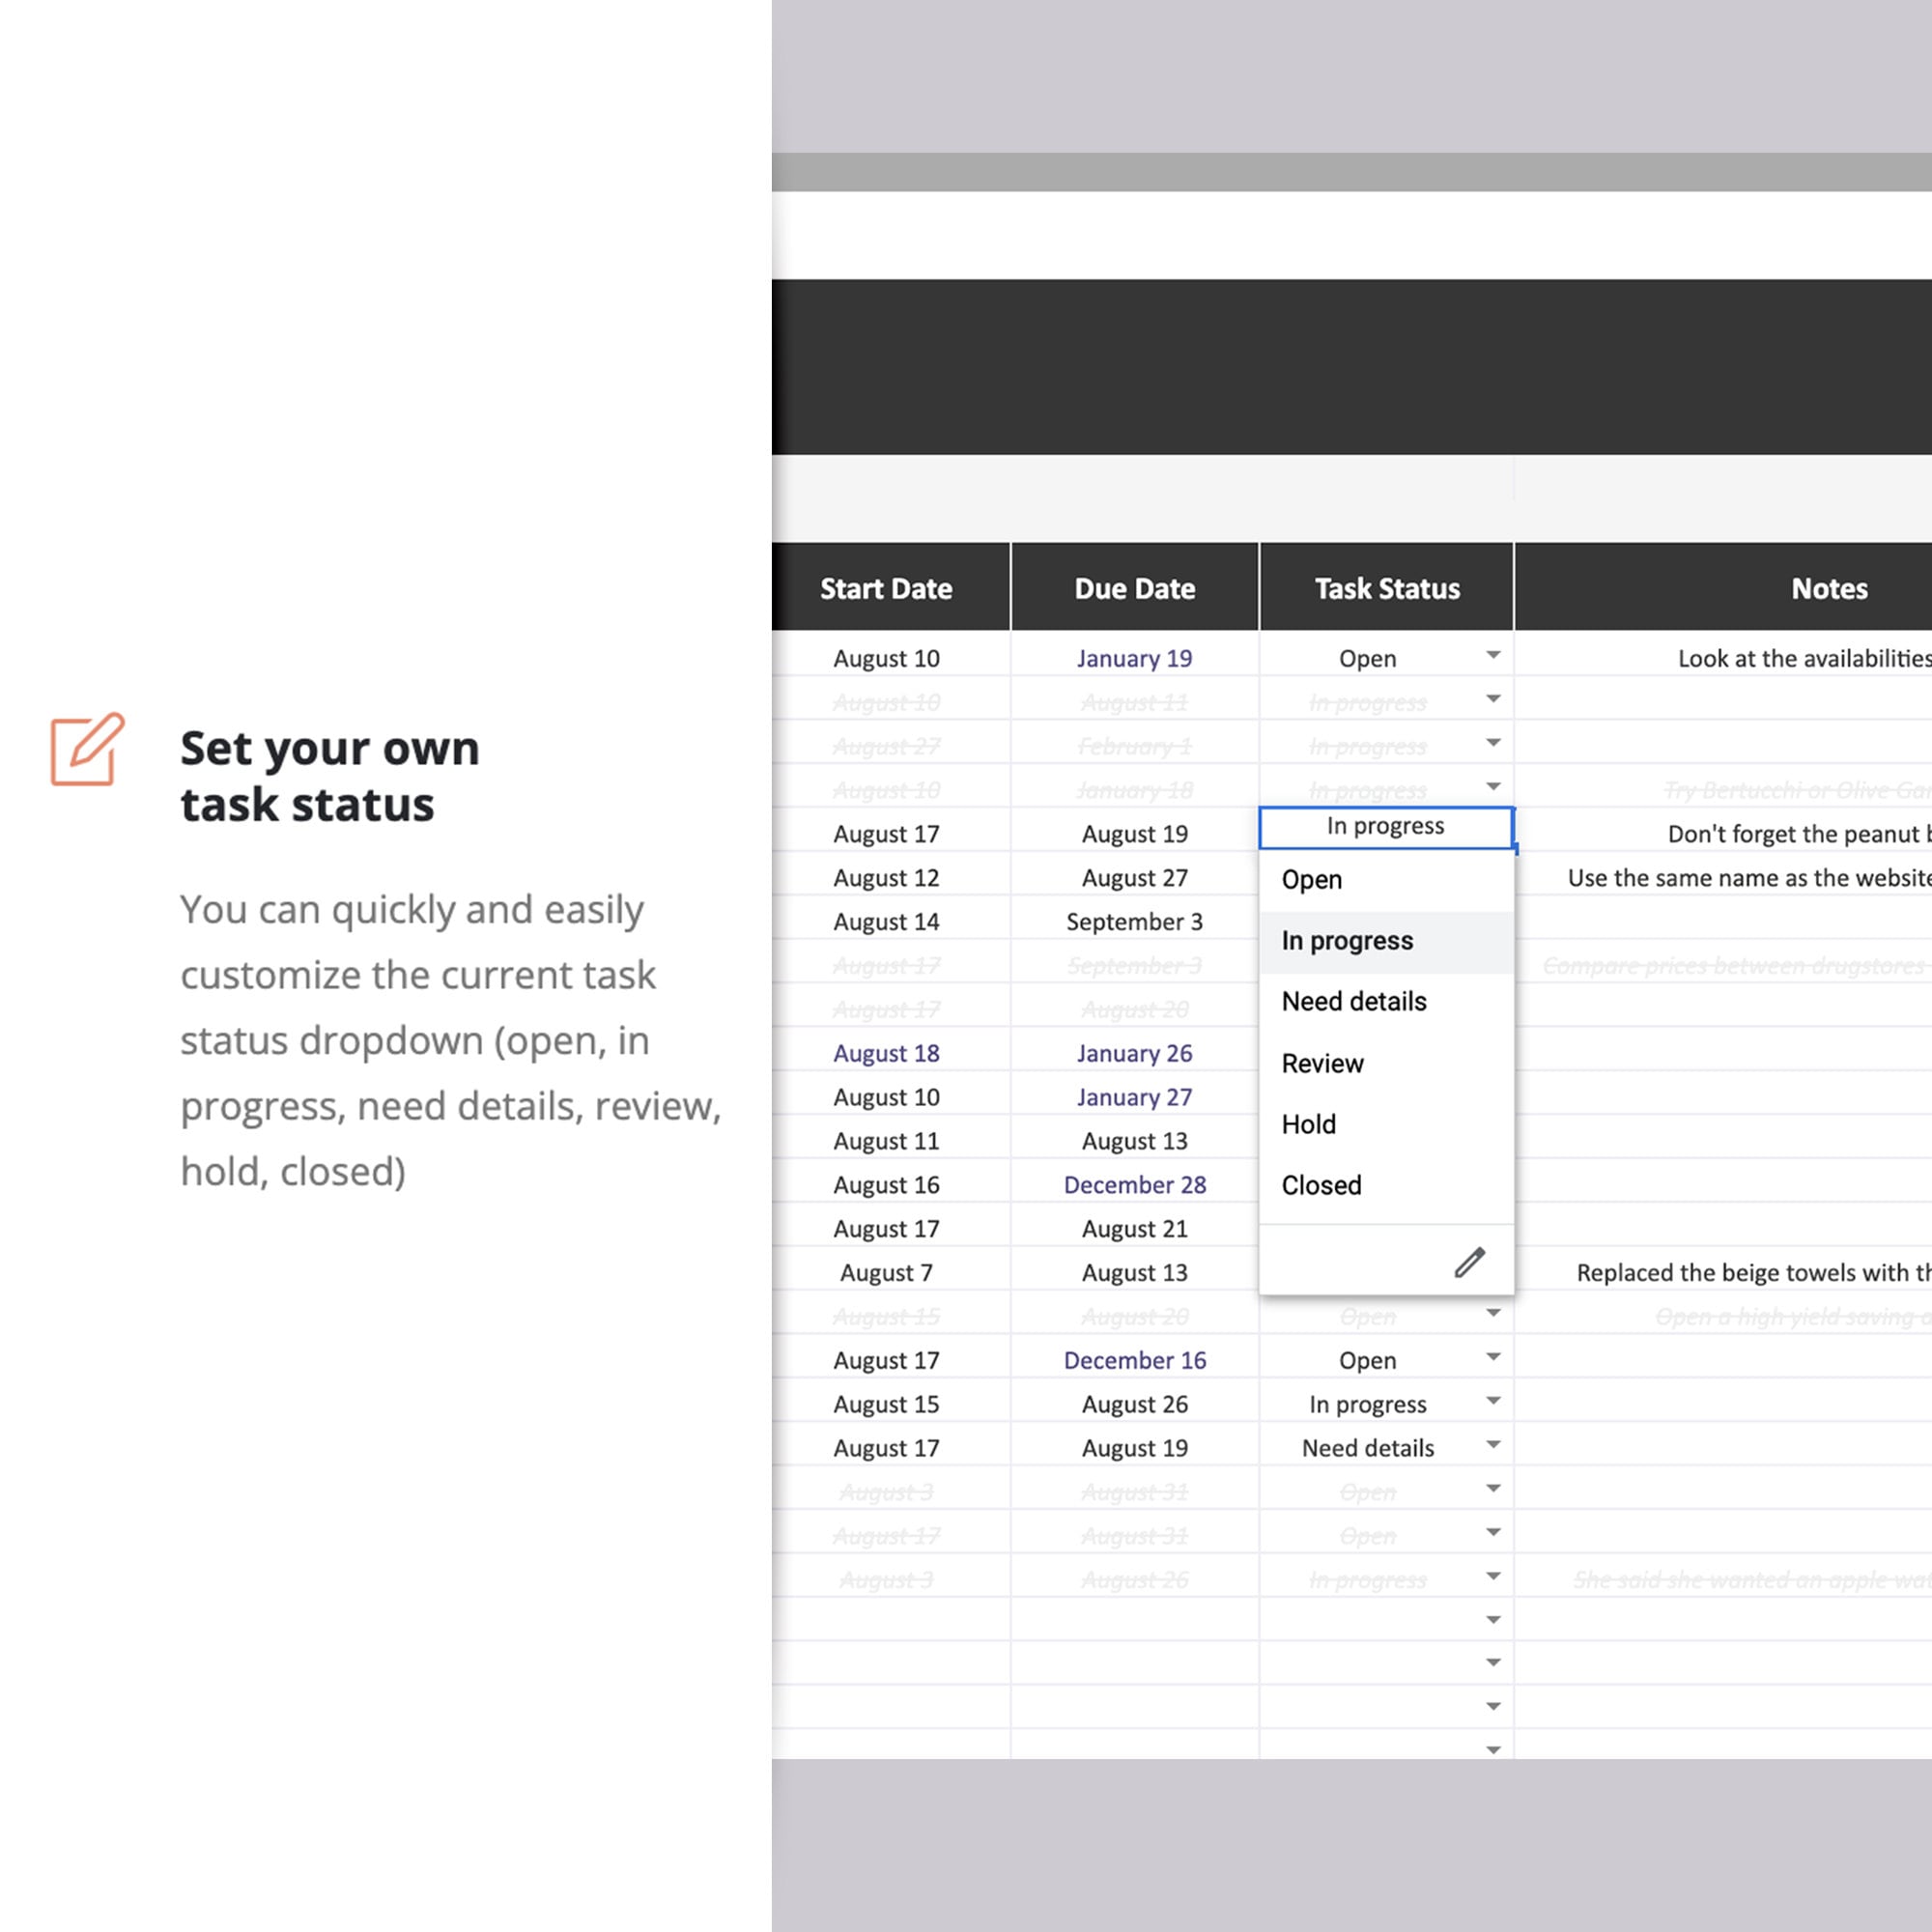Open the status dropdown on the Need details row

[1493, 1444]
